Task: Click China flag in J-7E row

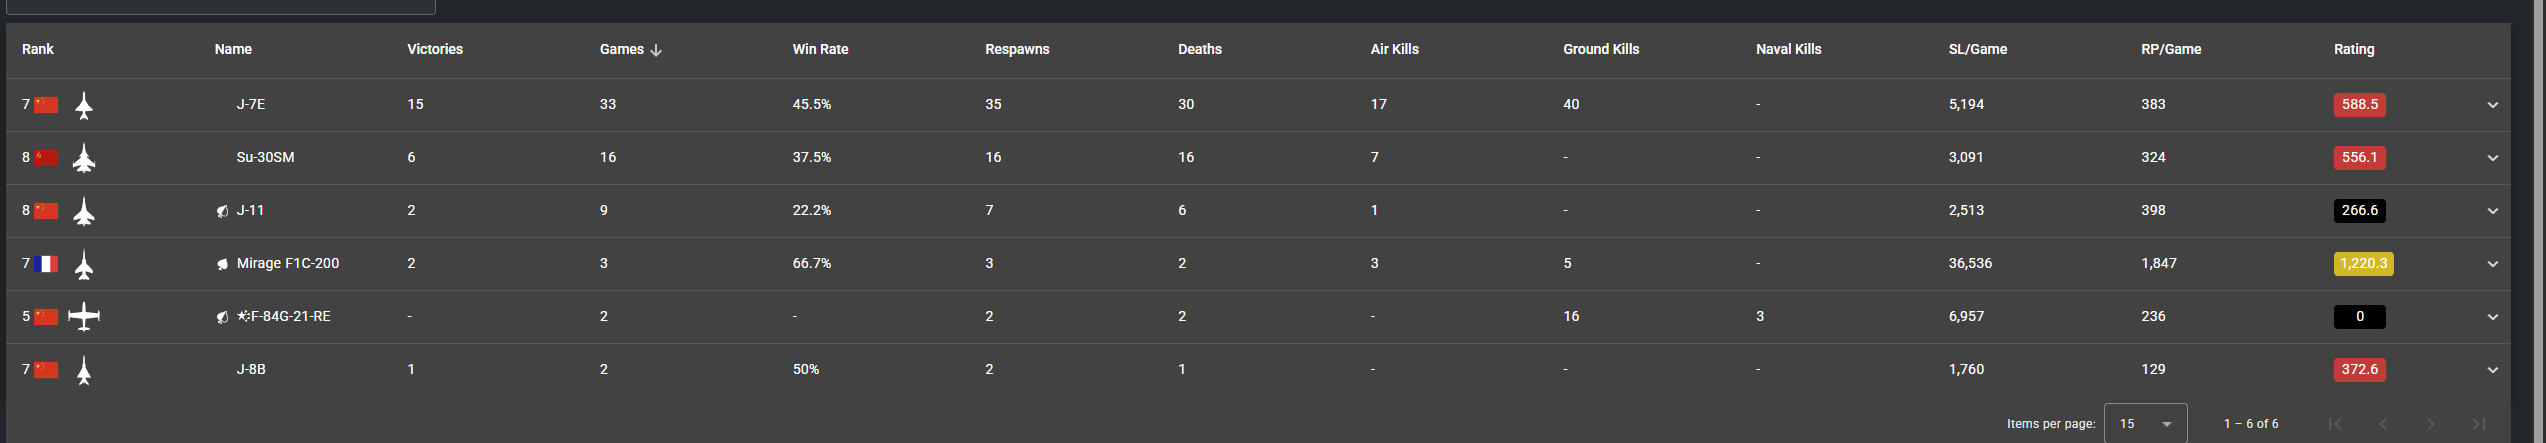Action: click(x=46, y=105)
